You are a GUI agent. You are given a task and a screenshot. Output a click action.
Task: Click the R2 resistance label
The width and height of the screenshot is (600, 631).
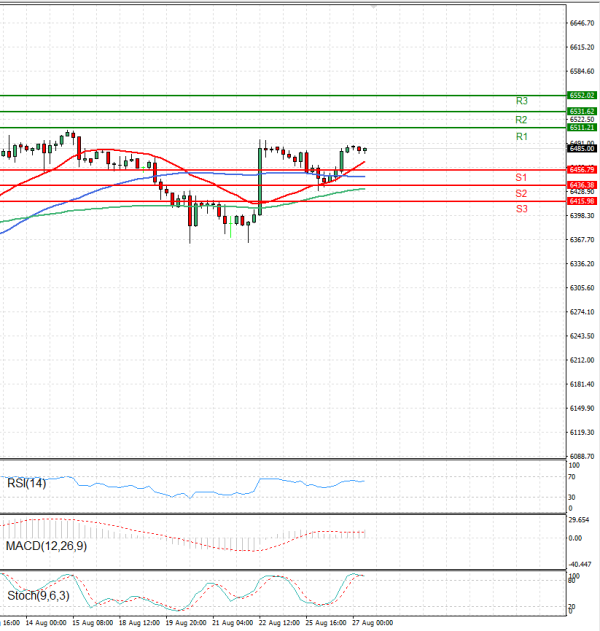click(x=521, y=120)
